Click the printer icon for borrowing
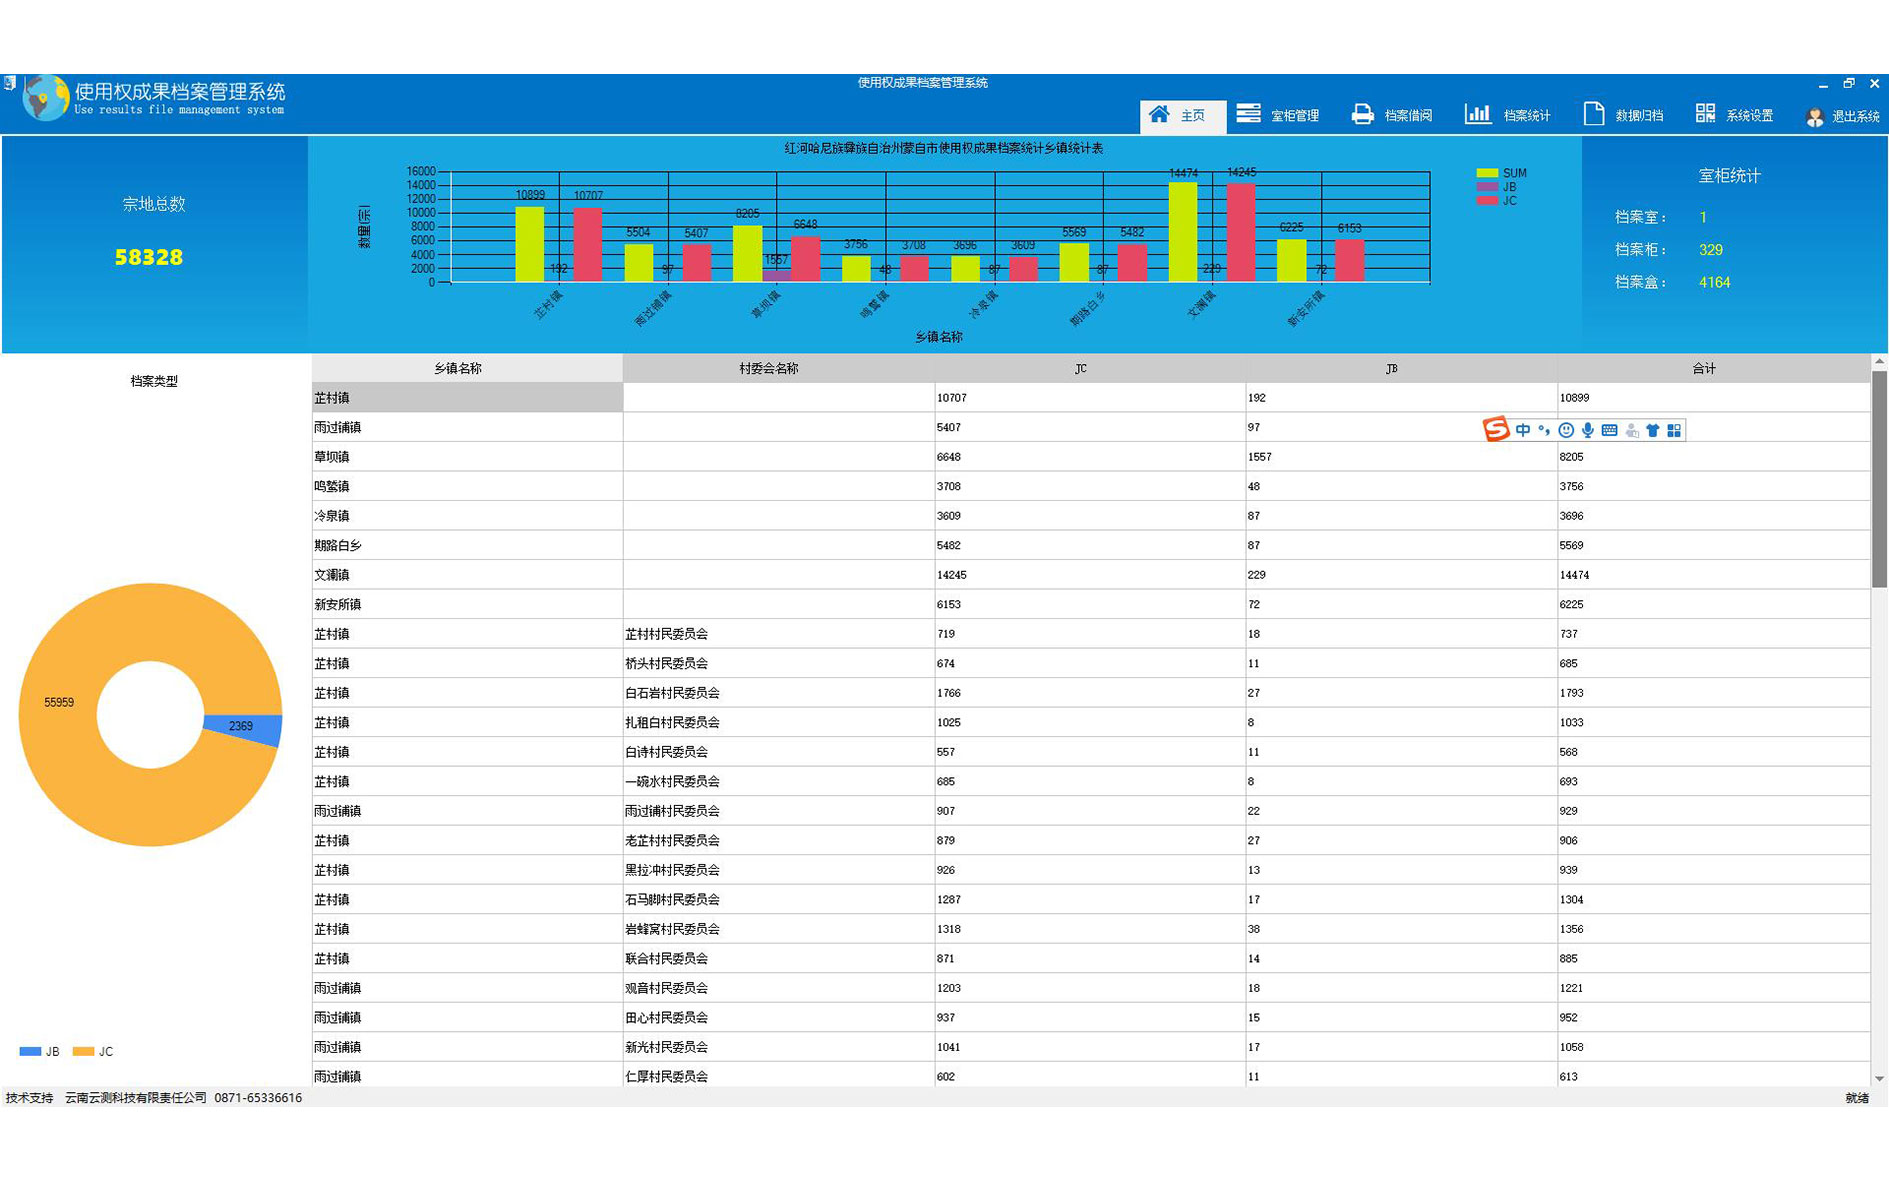Image resolution: width=1889 pixels, height=1181 pixels. pyautogui.click(x=1362, y=114)
